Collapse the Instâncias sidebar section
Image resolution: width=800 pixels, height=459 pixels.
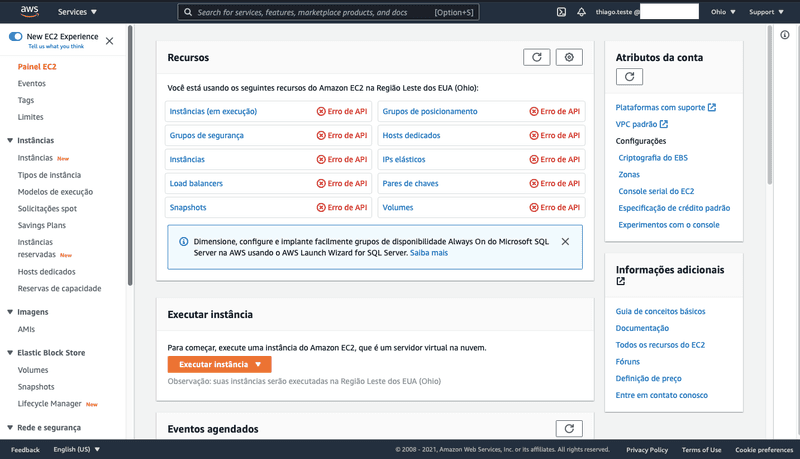10,140
